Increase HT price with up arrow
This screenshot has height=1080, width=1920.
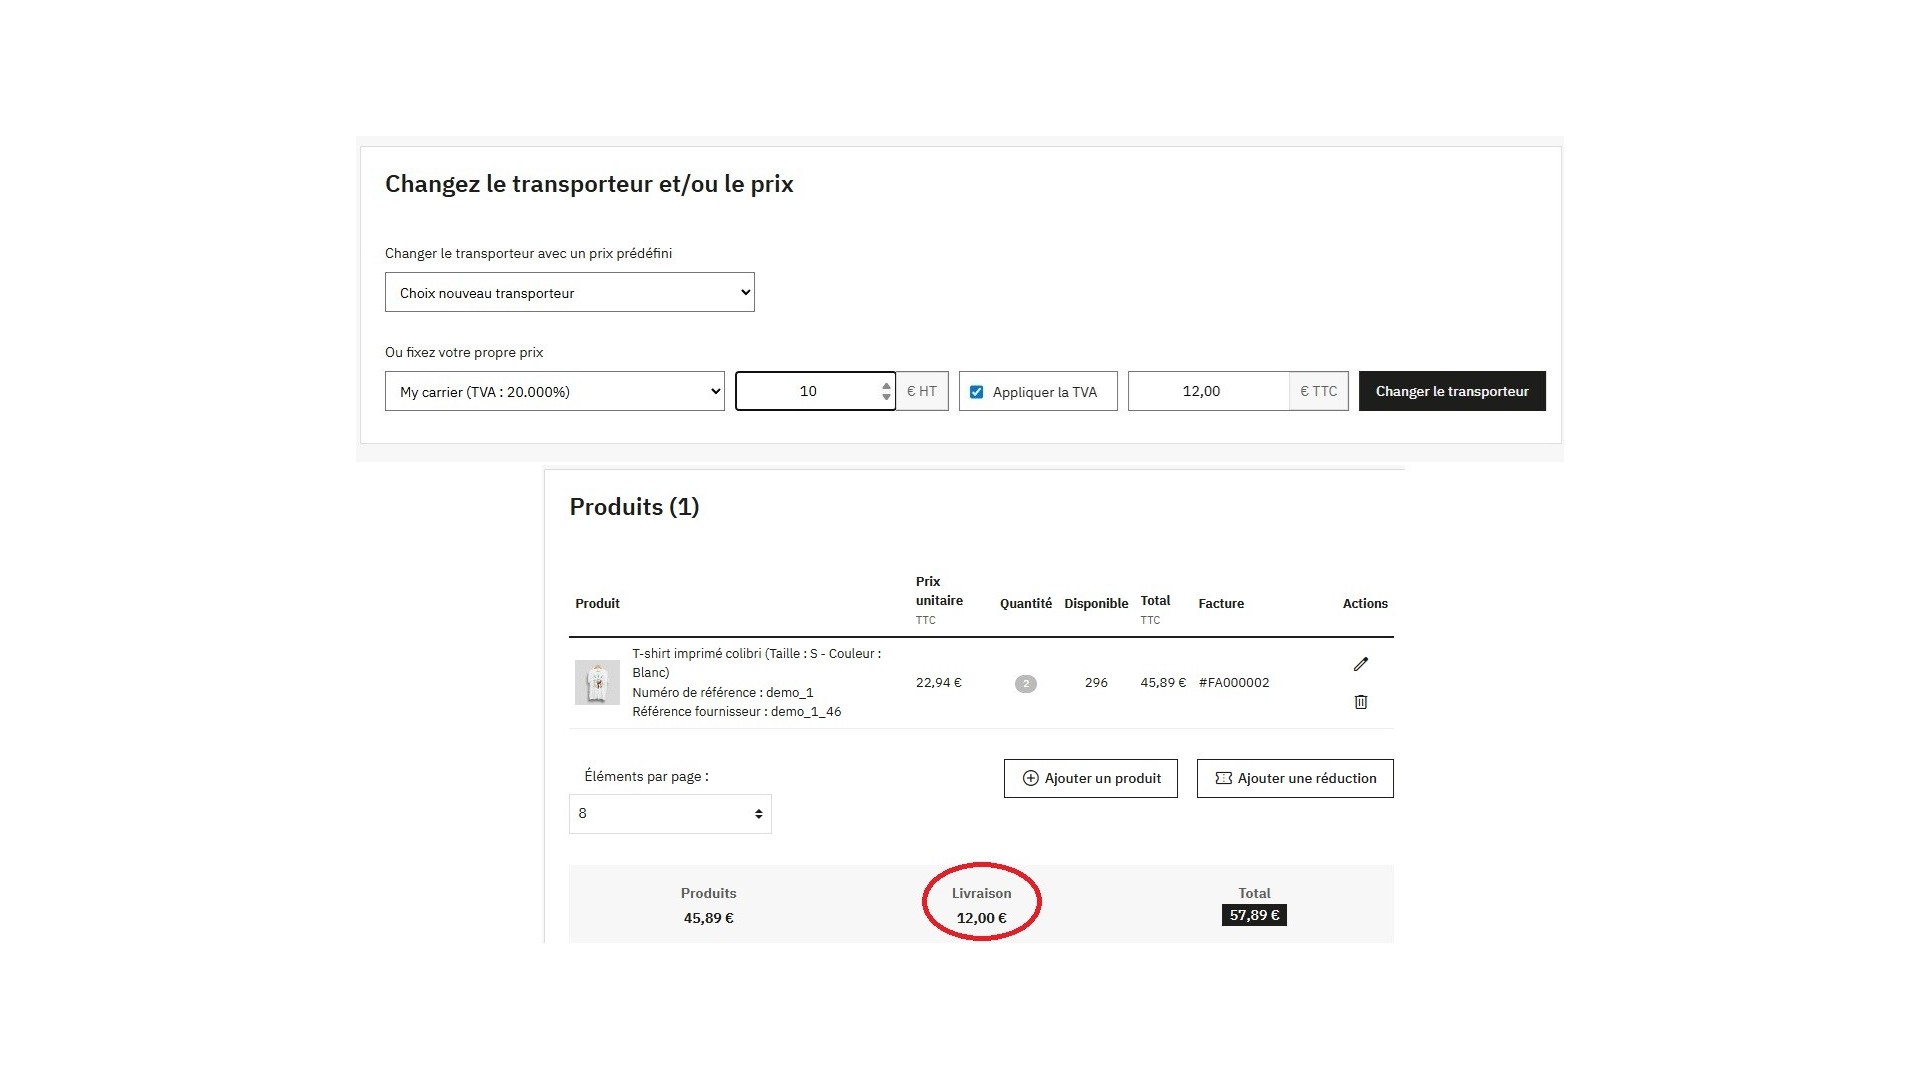(x=886, y=385)
